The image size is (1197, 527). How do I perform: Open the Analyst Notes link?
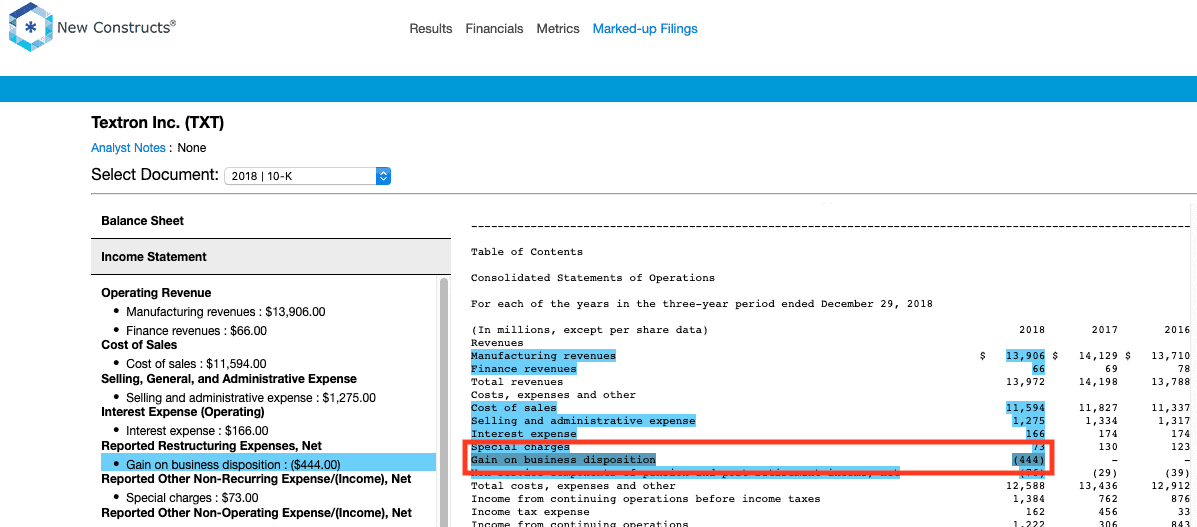tap(128, 148)
